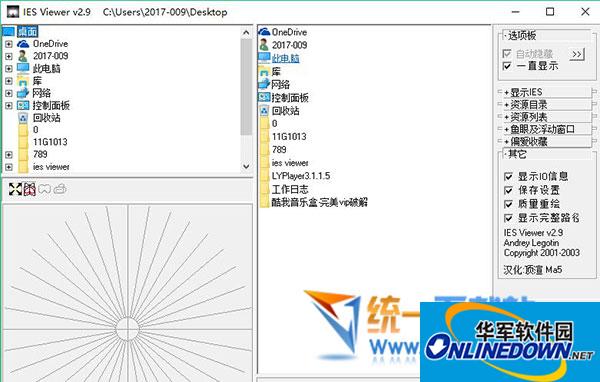This screenshot has height=382, width=600.
Task: Click the grayed-out wavy outline toolbar icon
Action: coord(45,189)
